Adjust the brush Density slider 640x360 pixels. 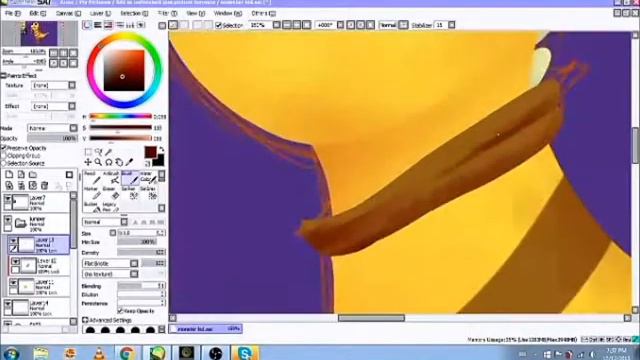141,253
